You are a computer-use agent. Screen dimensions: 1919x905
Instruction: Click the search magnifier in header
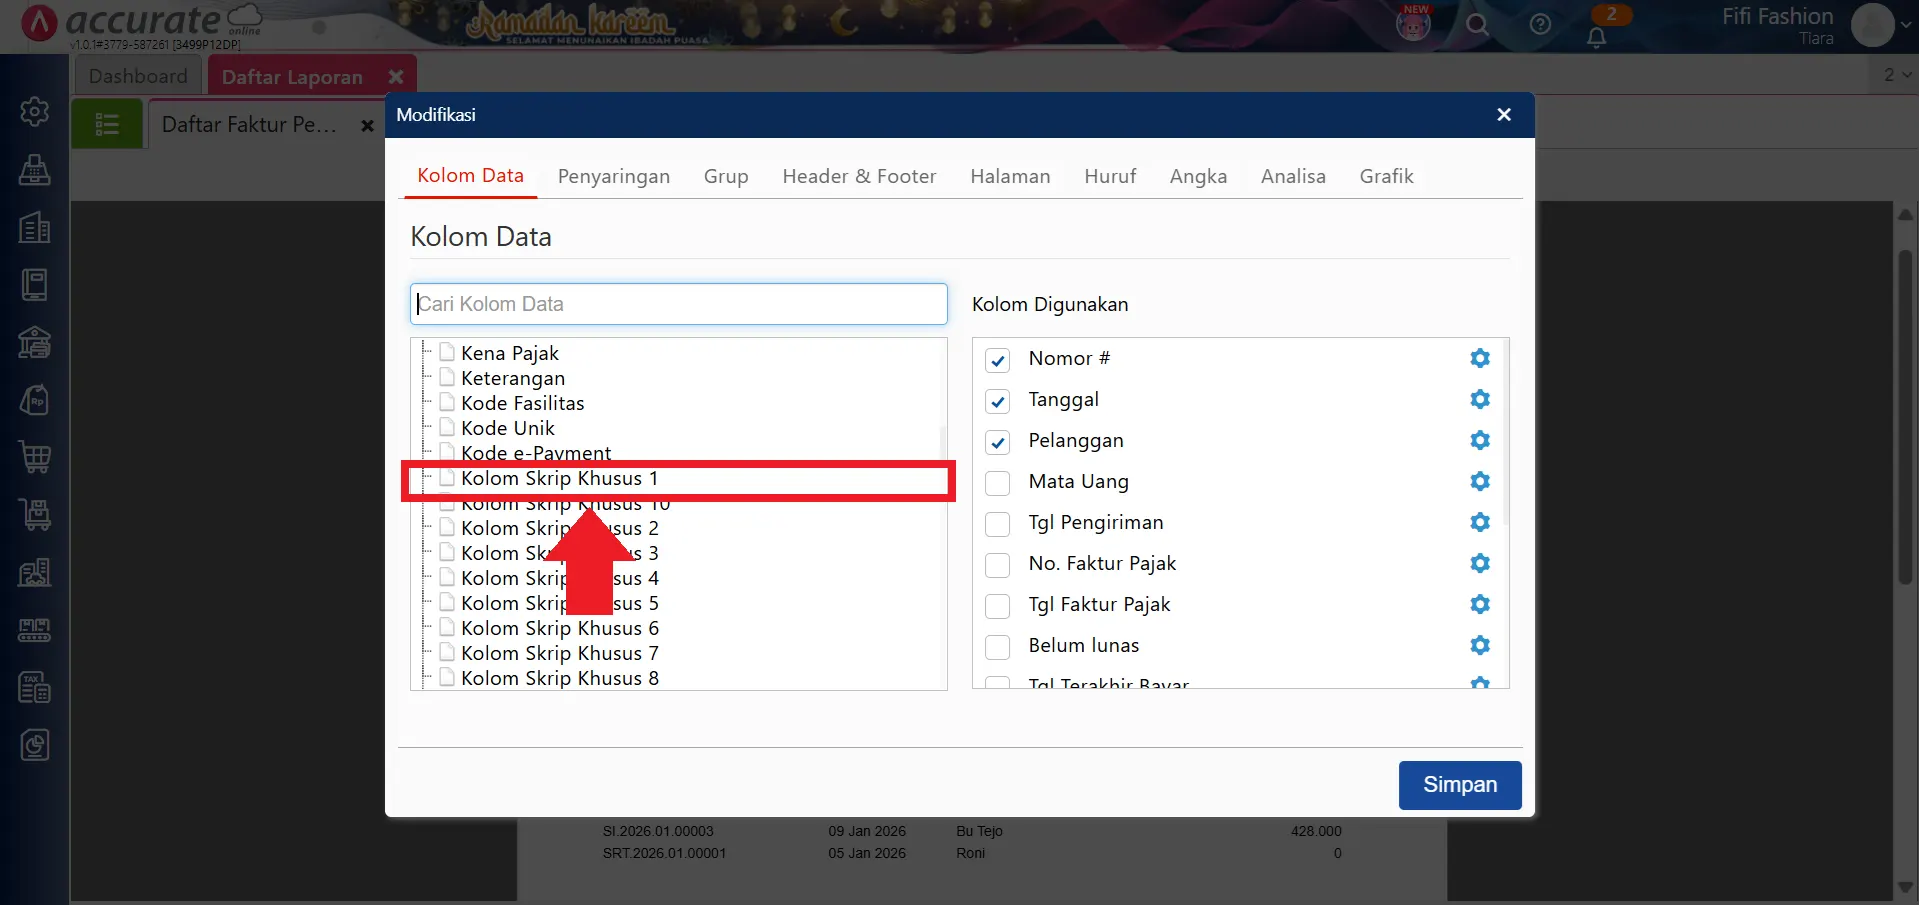tap(1477, 25)
